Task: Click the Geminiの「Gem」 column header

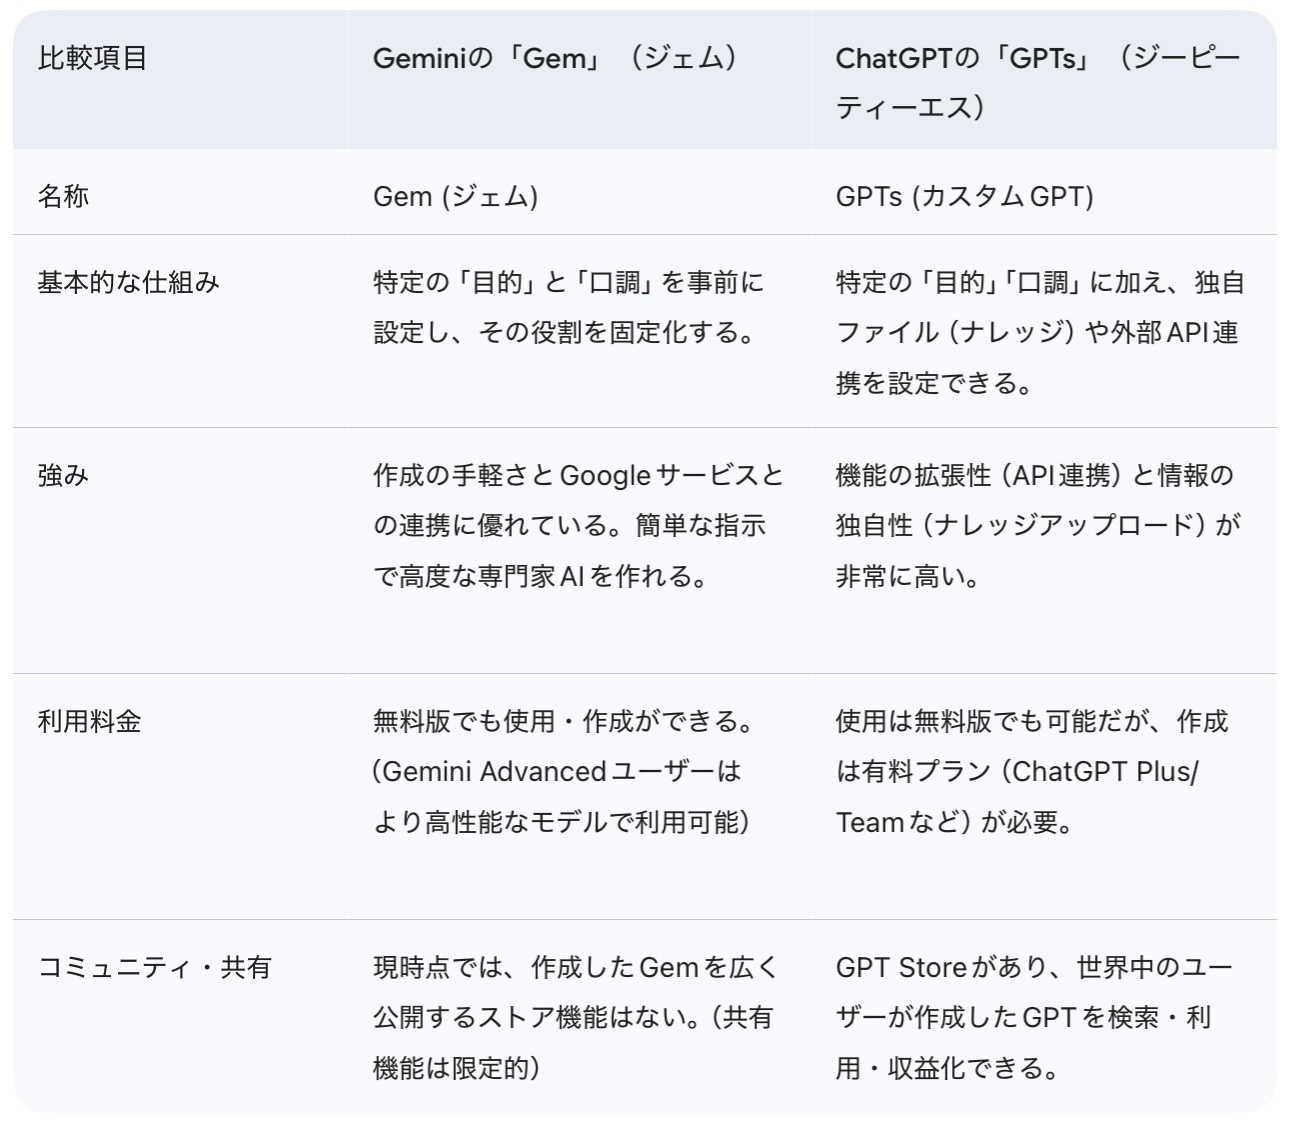Action: (x=555, y=58)
